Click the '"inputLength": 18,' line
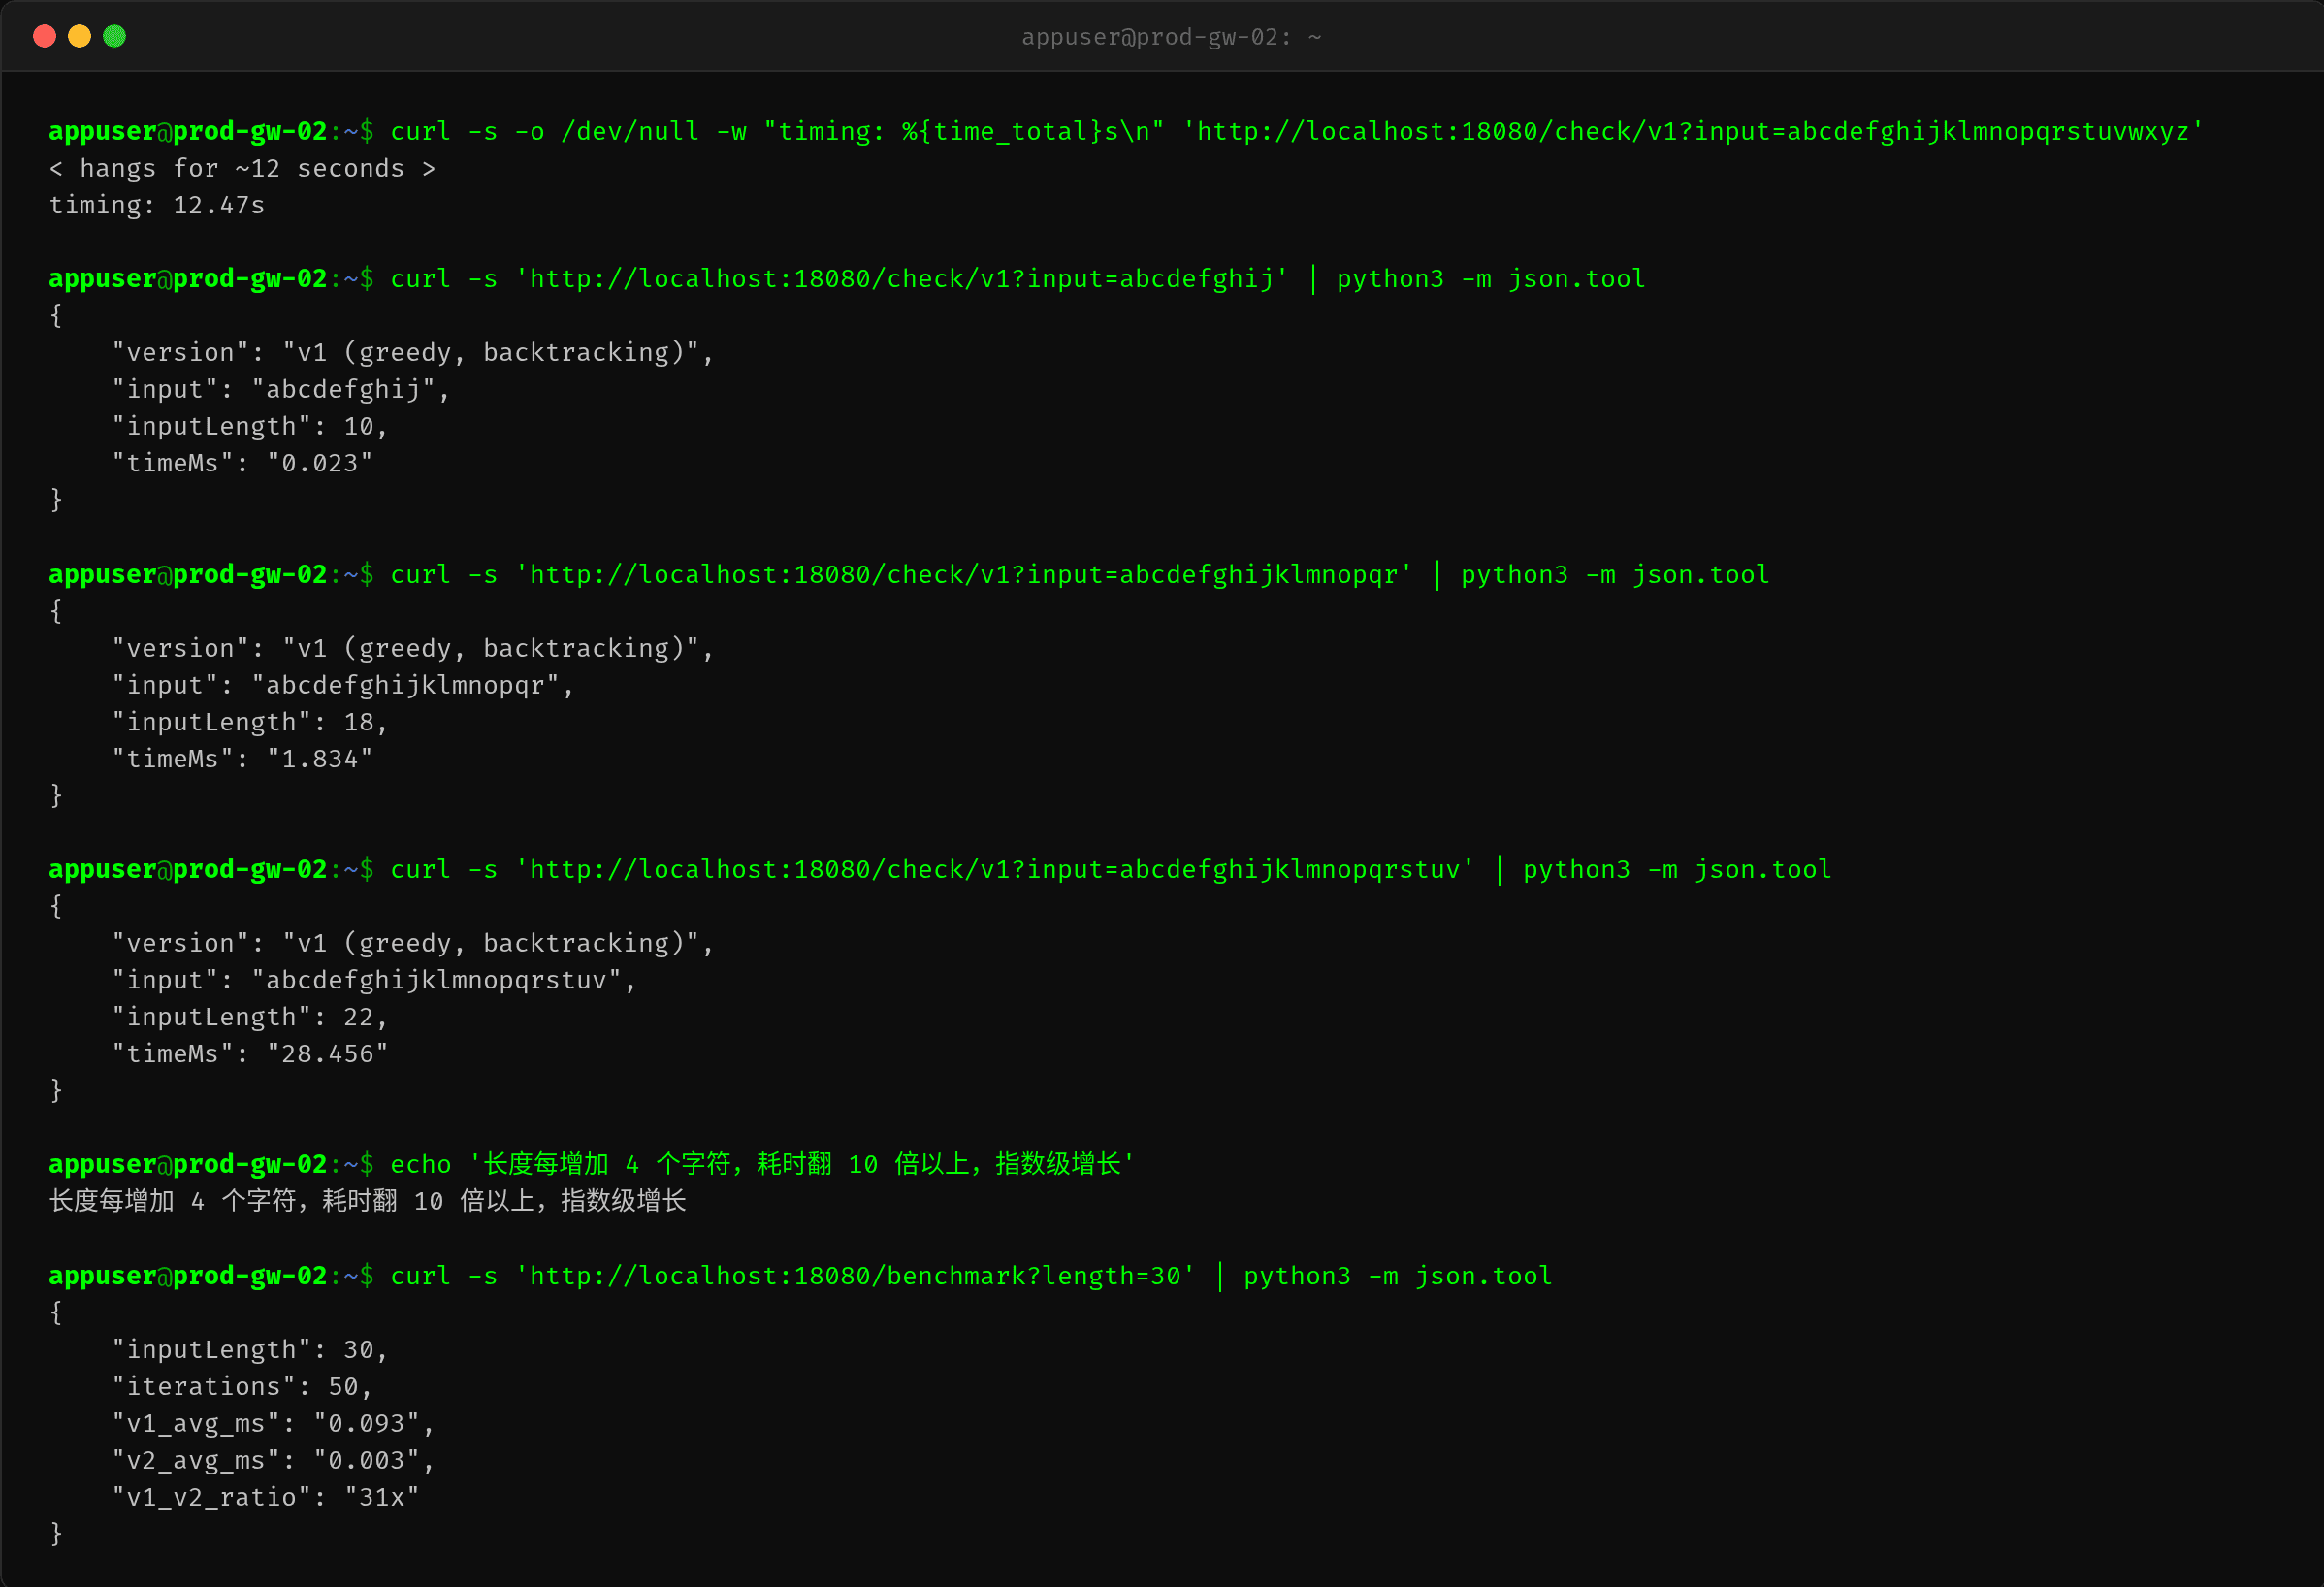Image resolution: width=2324 pixels, height=1587 pixels. click(249, 722)
